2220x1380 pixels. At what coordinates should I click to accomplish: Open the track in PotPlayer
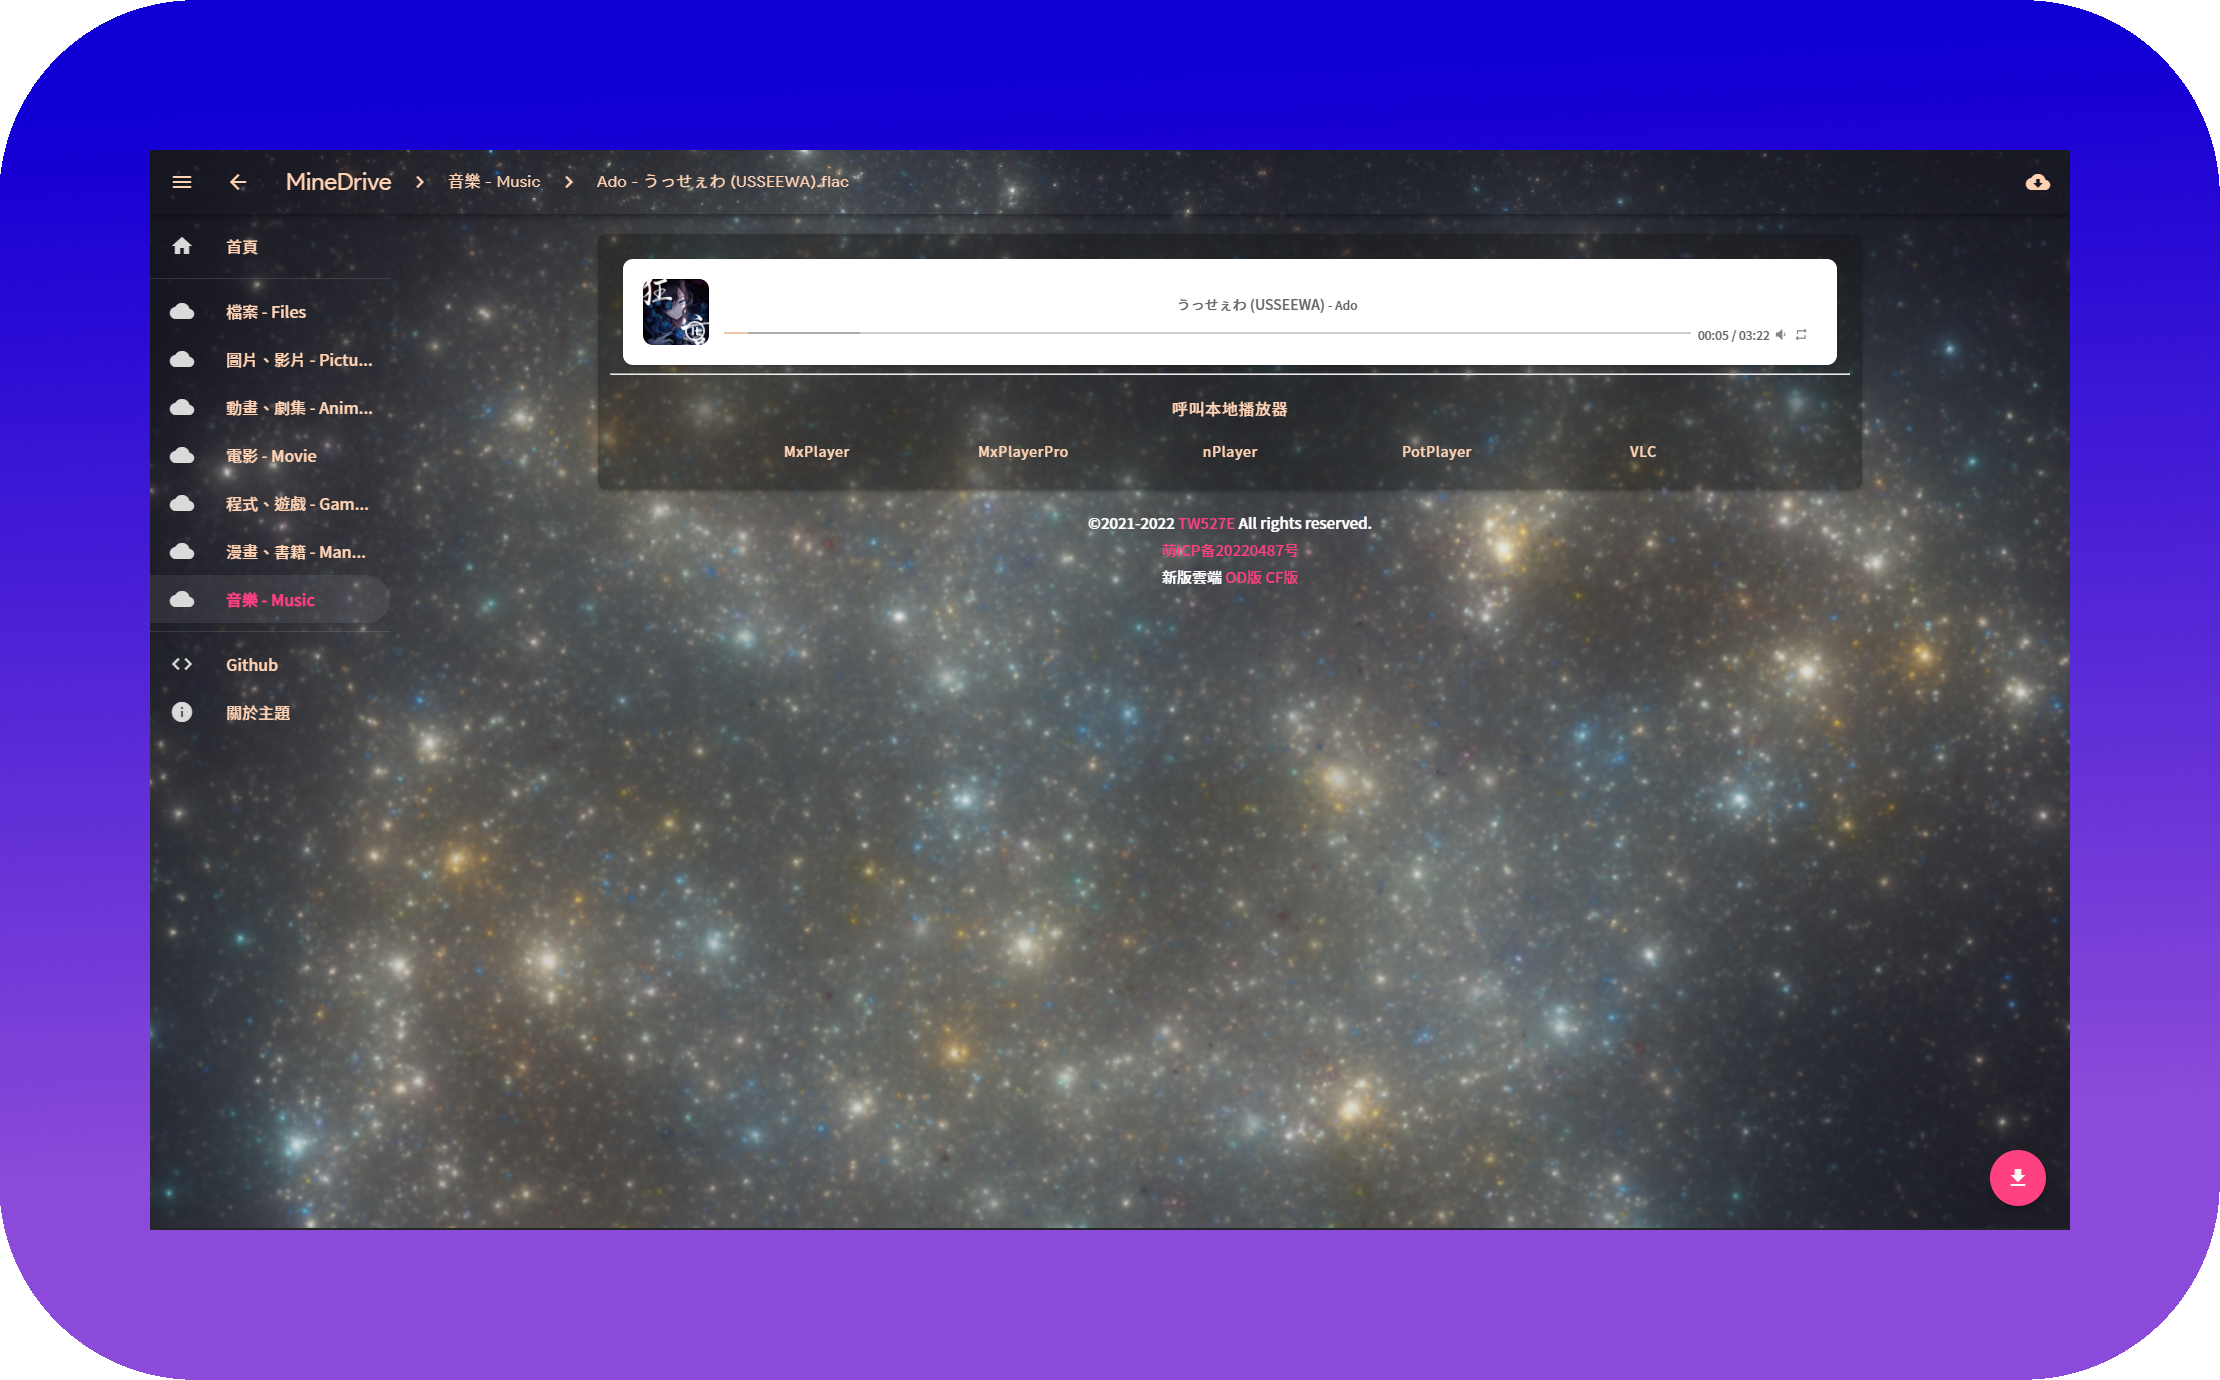(1436, 452)
